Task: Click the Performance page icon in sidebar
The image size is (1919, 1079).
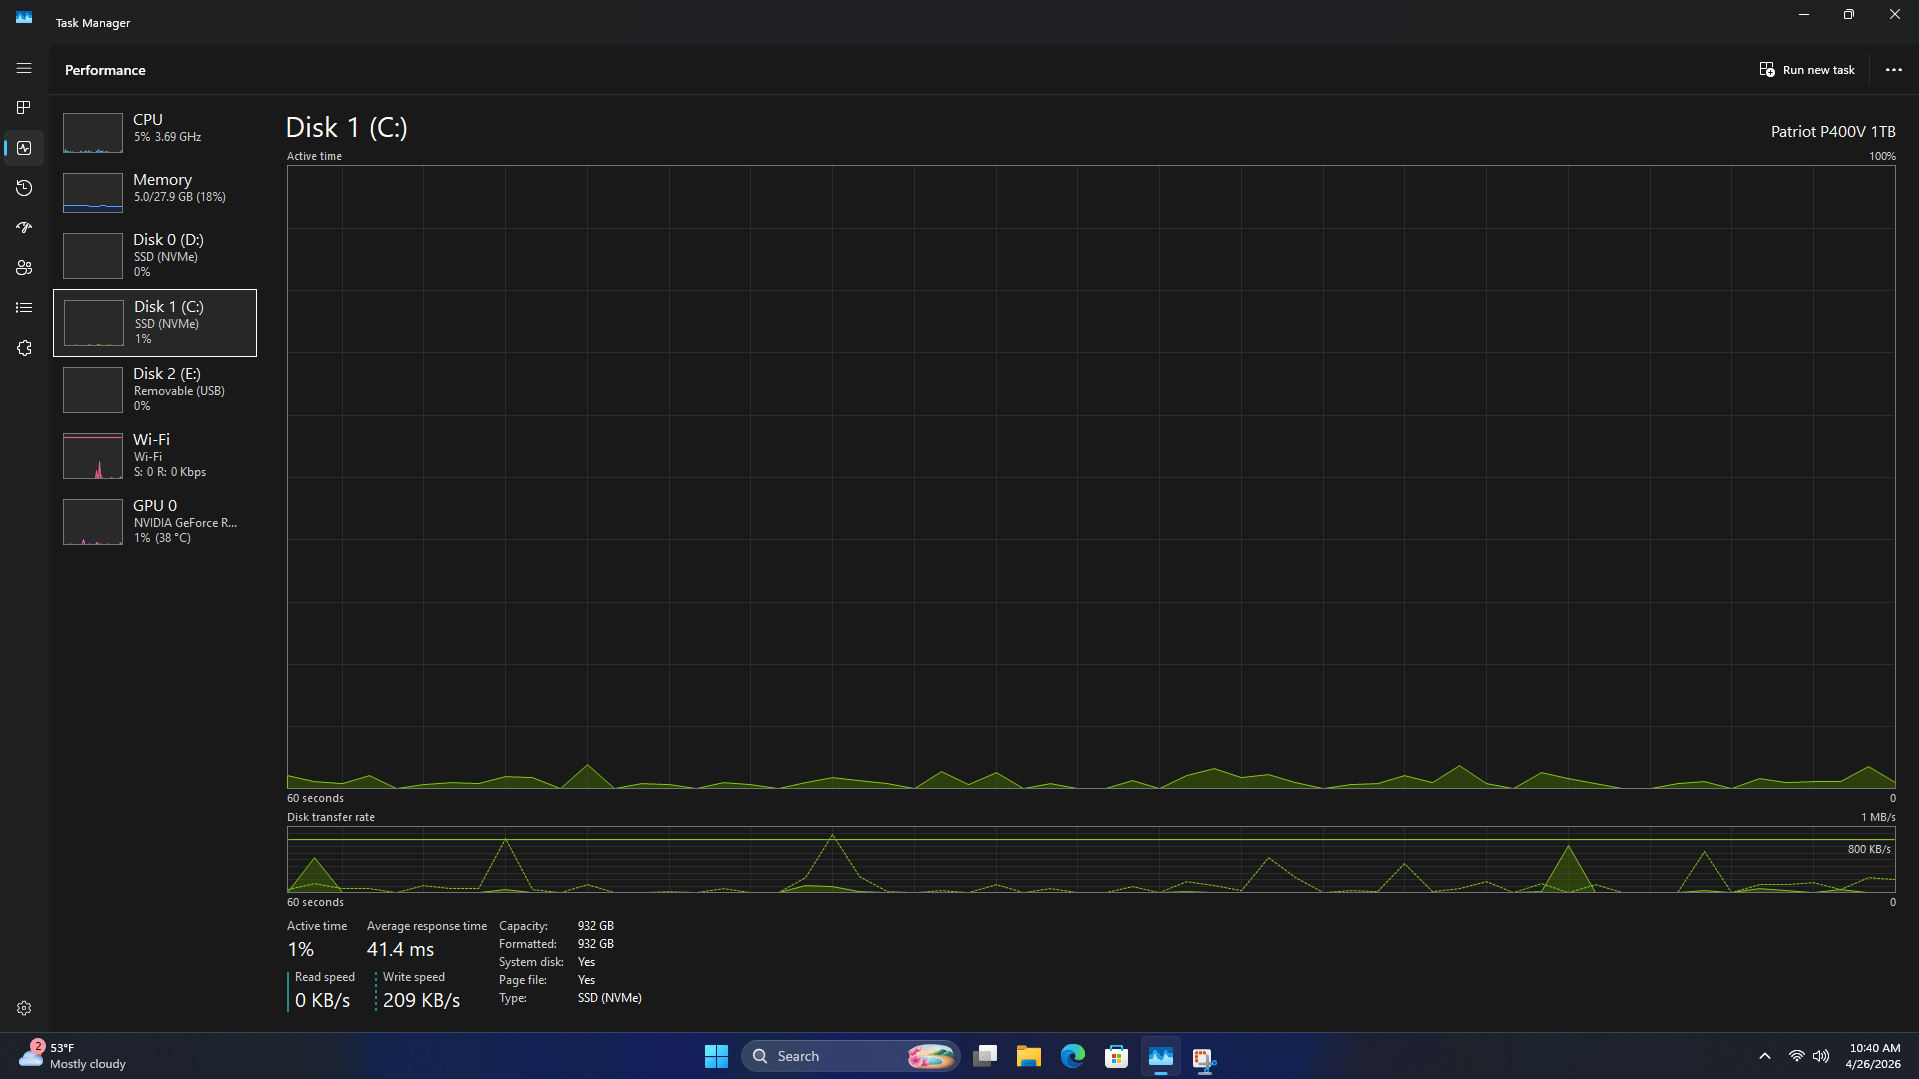Action: coord(24,148)
